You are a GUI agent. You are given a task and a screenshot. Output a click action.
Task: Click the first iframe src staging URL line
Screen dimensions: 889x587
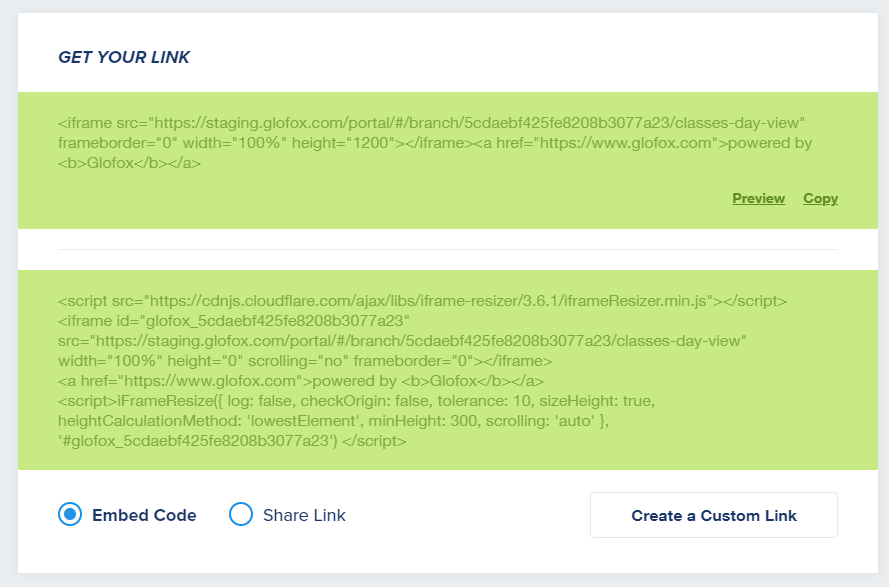pyautogui.click(x=431, y=123)
